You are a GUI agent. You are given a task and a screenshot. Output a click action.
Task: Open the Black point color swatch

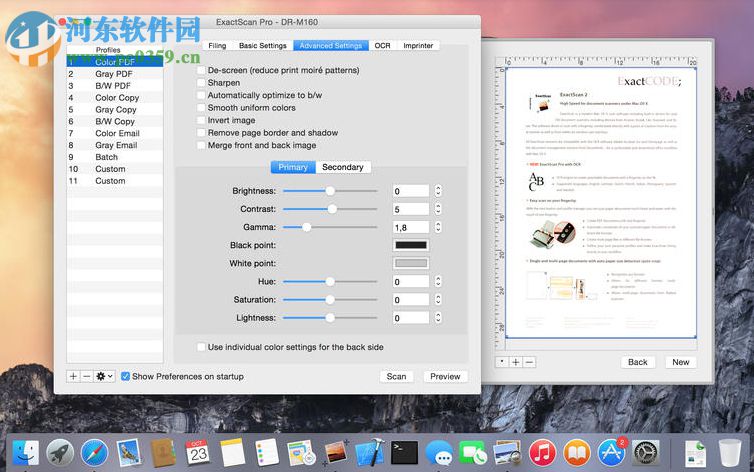tap(411, 245)
